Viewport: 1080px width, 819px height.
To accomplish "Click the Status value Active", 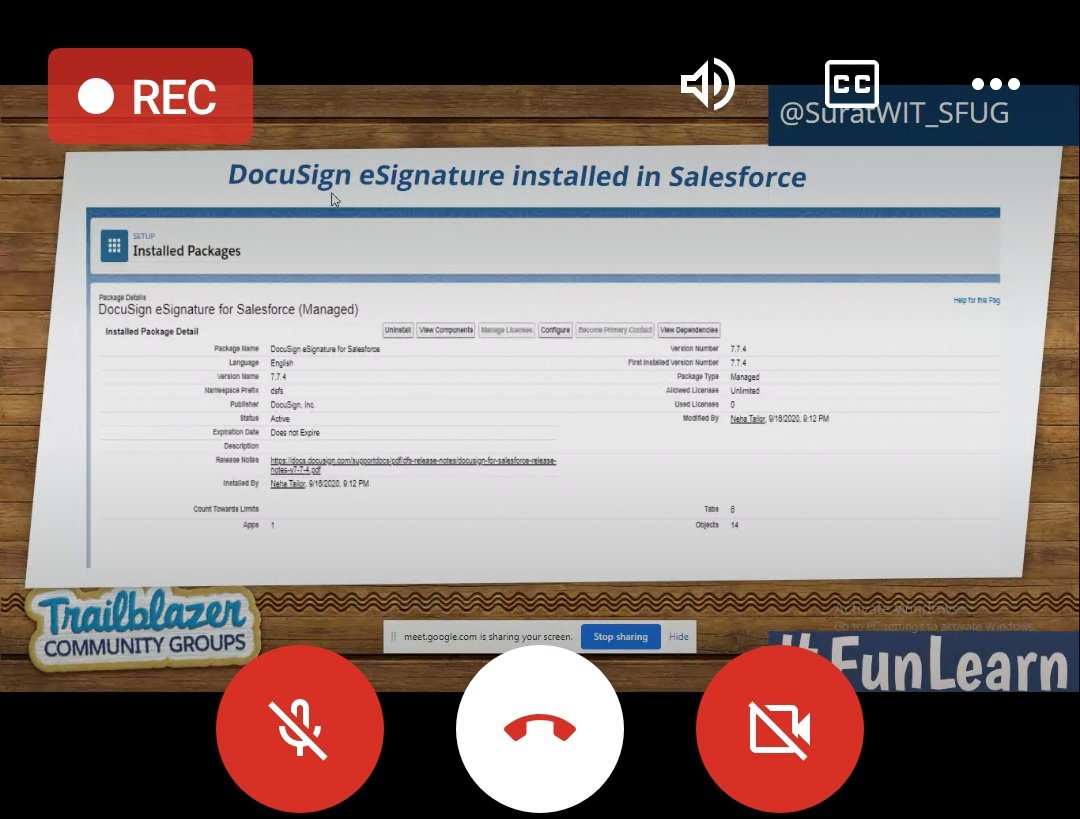I will (x=280, y=419).
